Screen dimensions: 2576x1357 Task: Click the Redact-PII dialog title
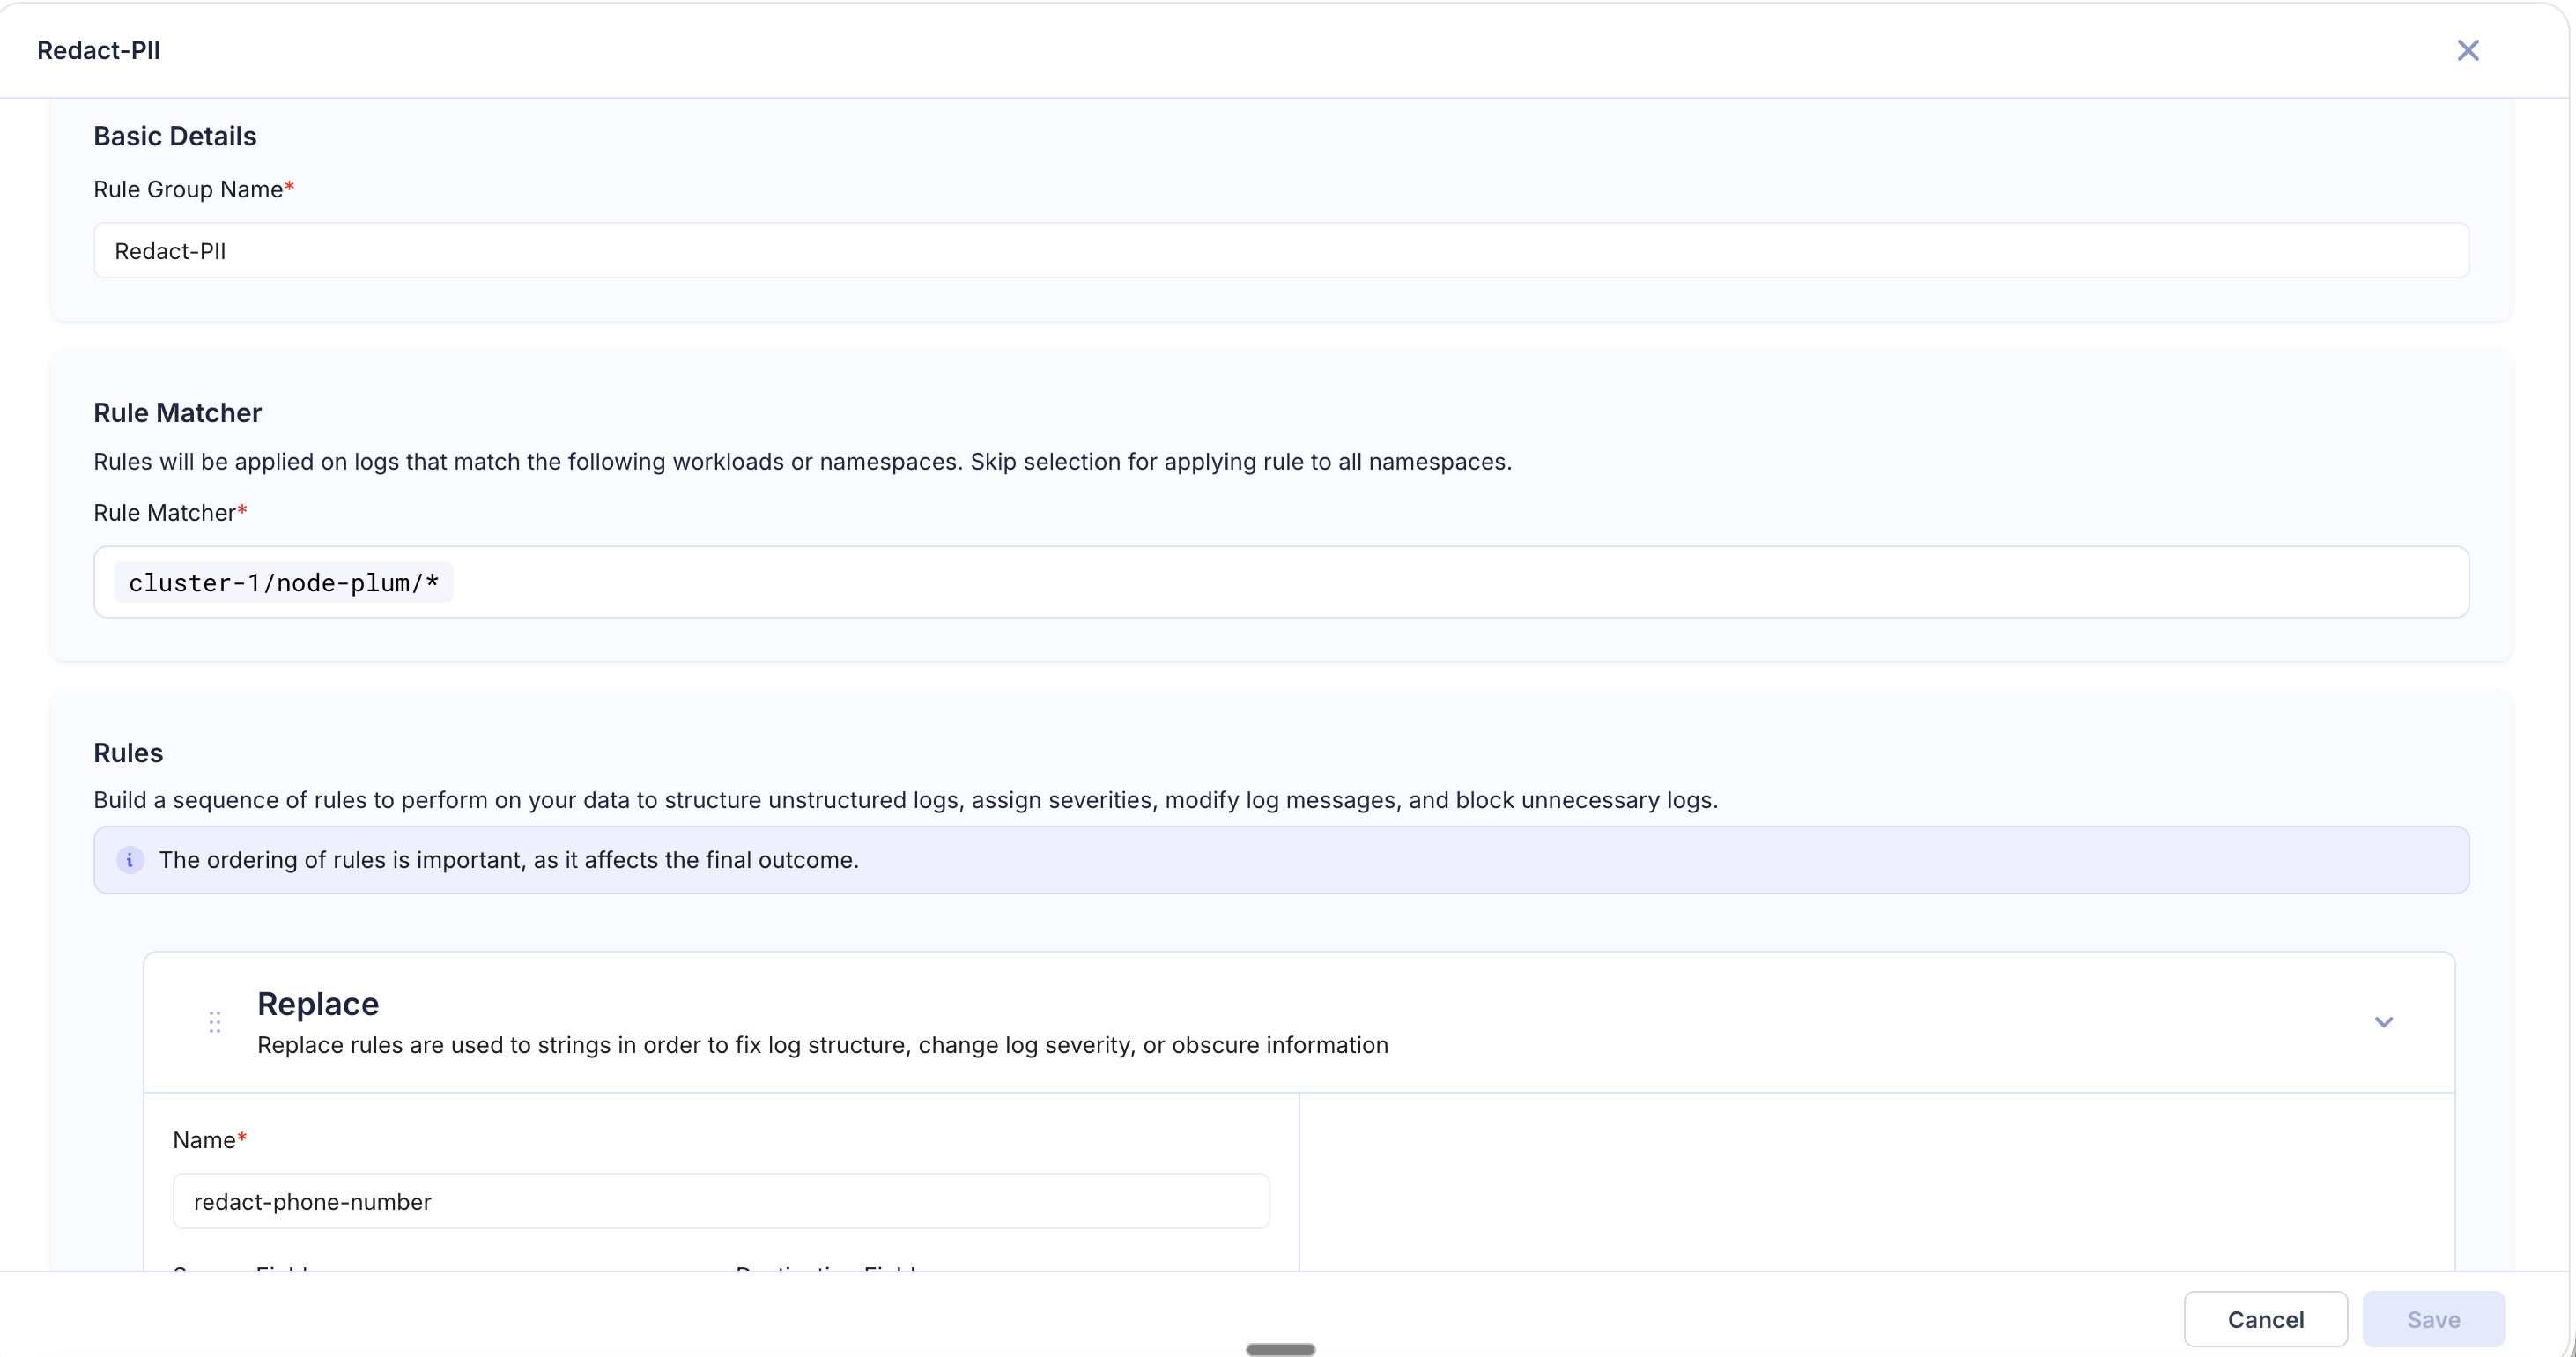point(98,50)
